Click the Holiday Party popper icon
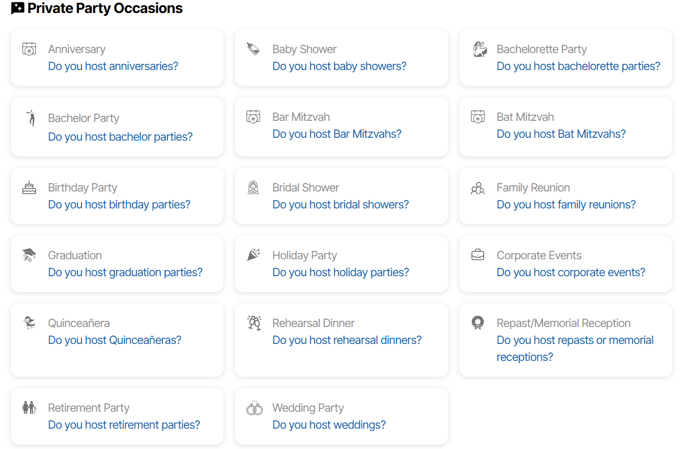The image size is (688, 449). [x=253, y=255]
